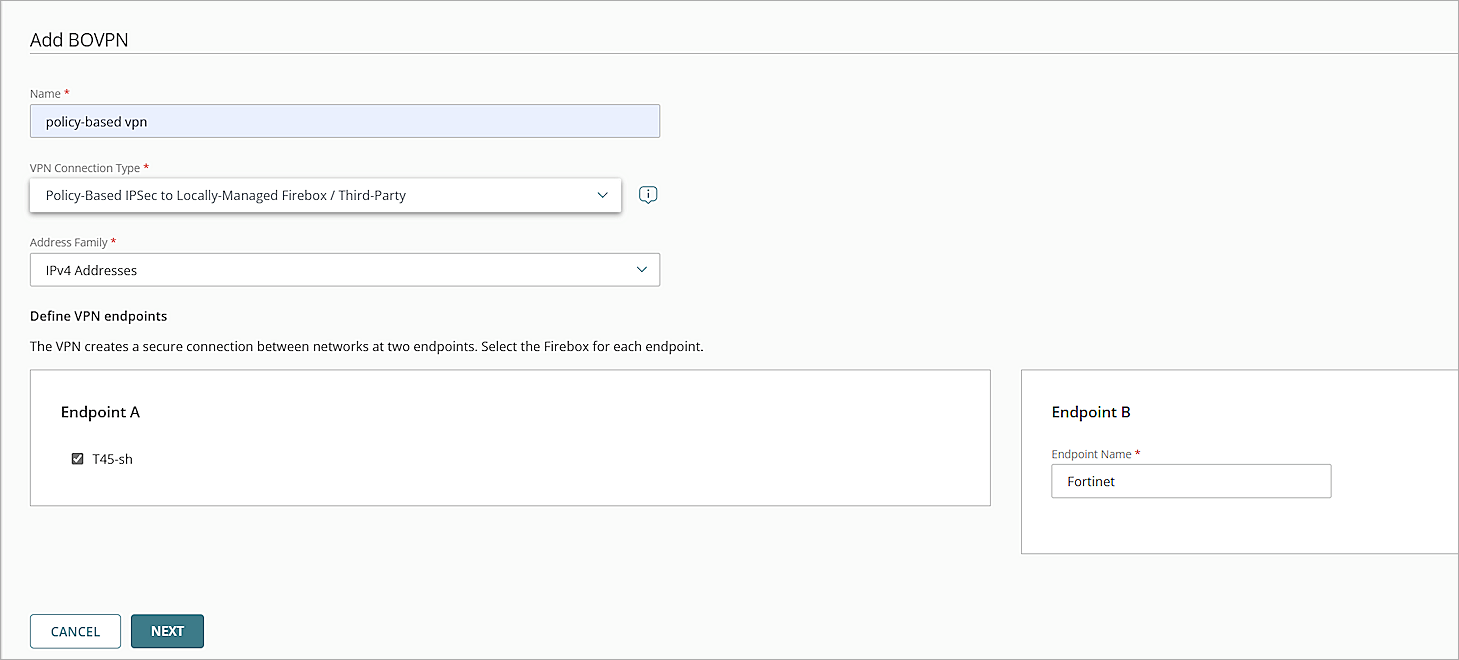Image resolution: width=1459 pixels, height=660 pixels.
Task: Uncheck the T45-sh Firebox under Endpoint A
Action: coord(77,458)
